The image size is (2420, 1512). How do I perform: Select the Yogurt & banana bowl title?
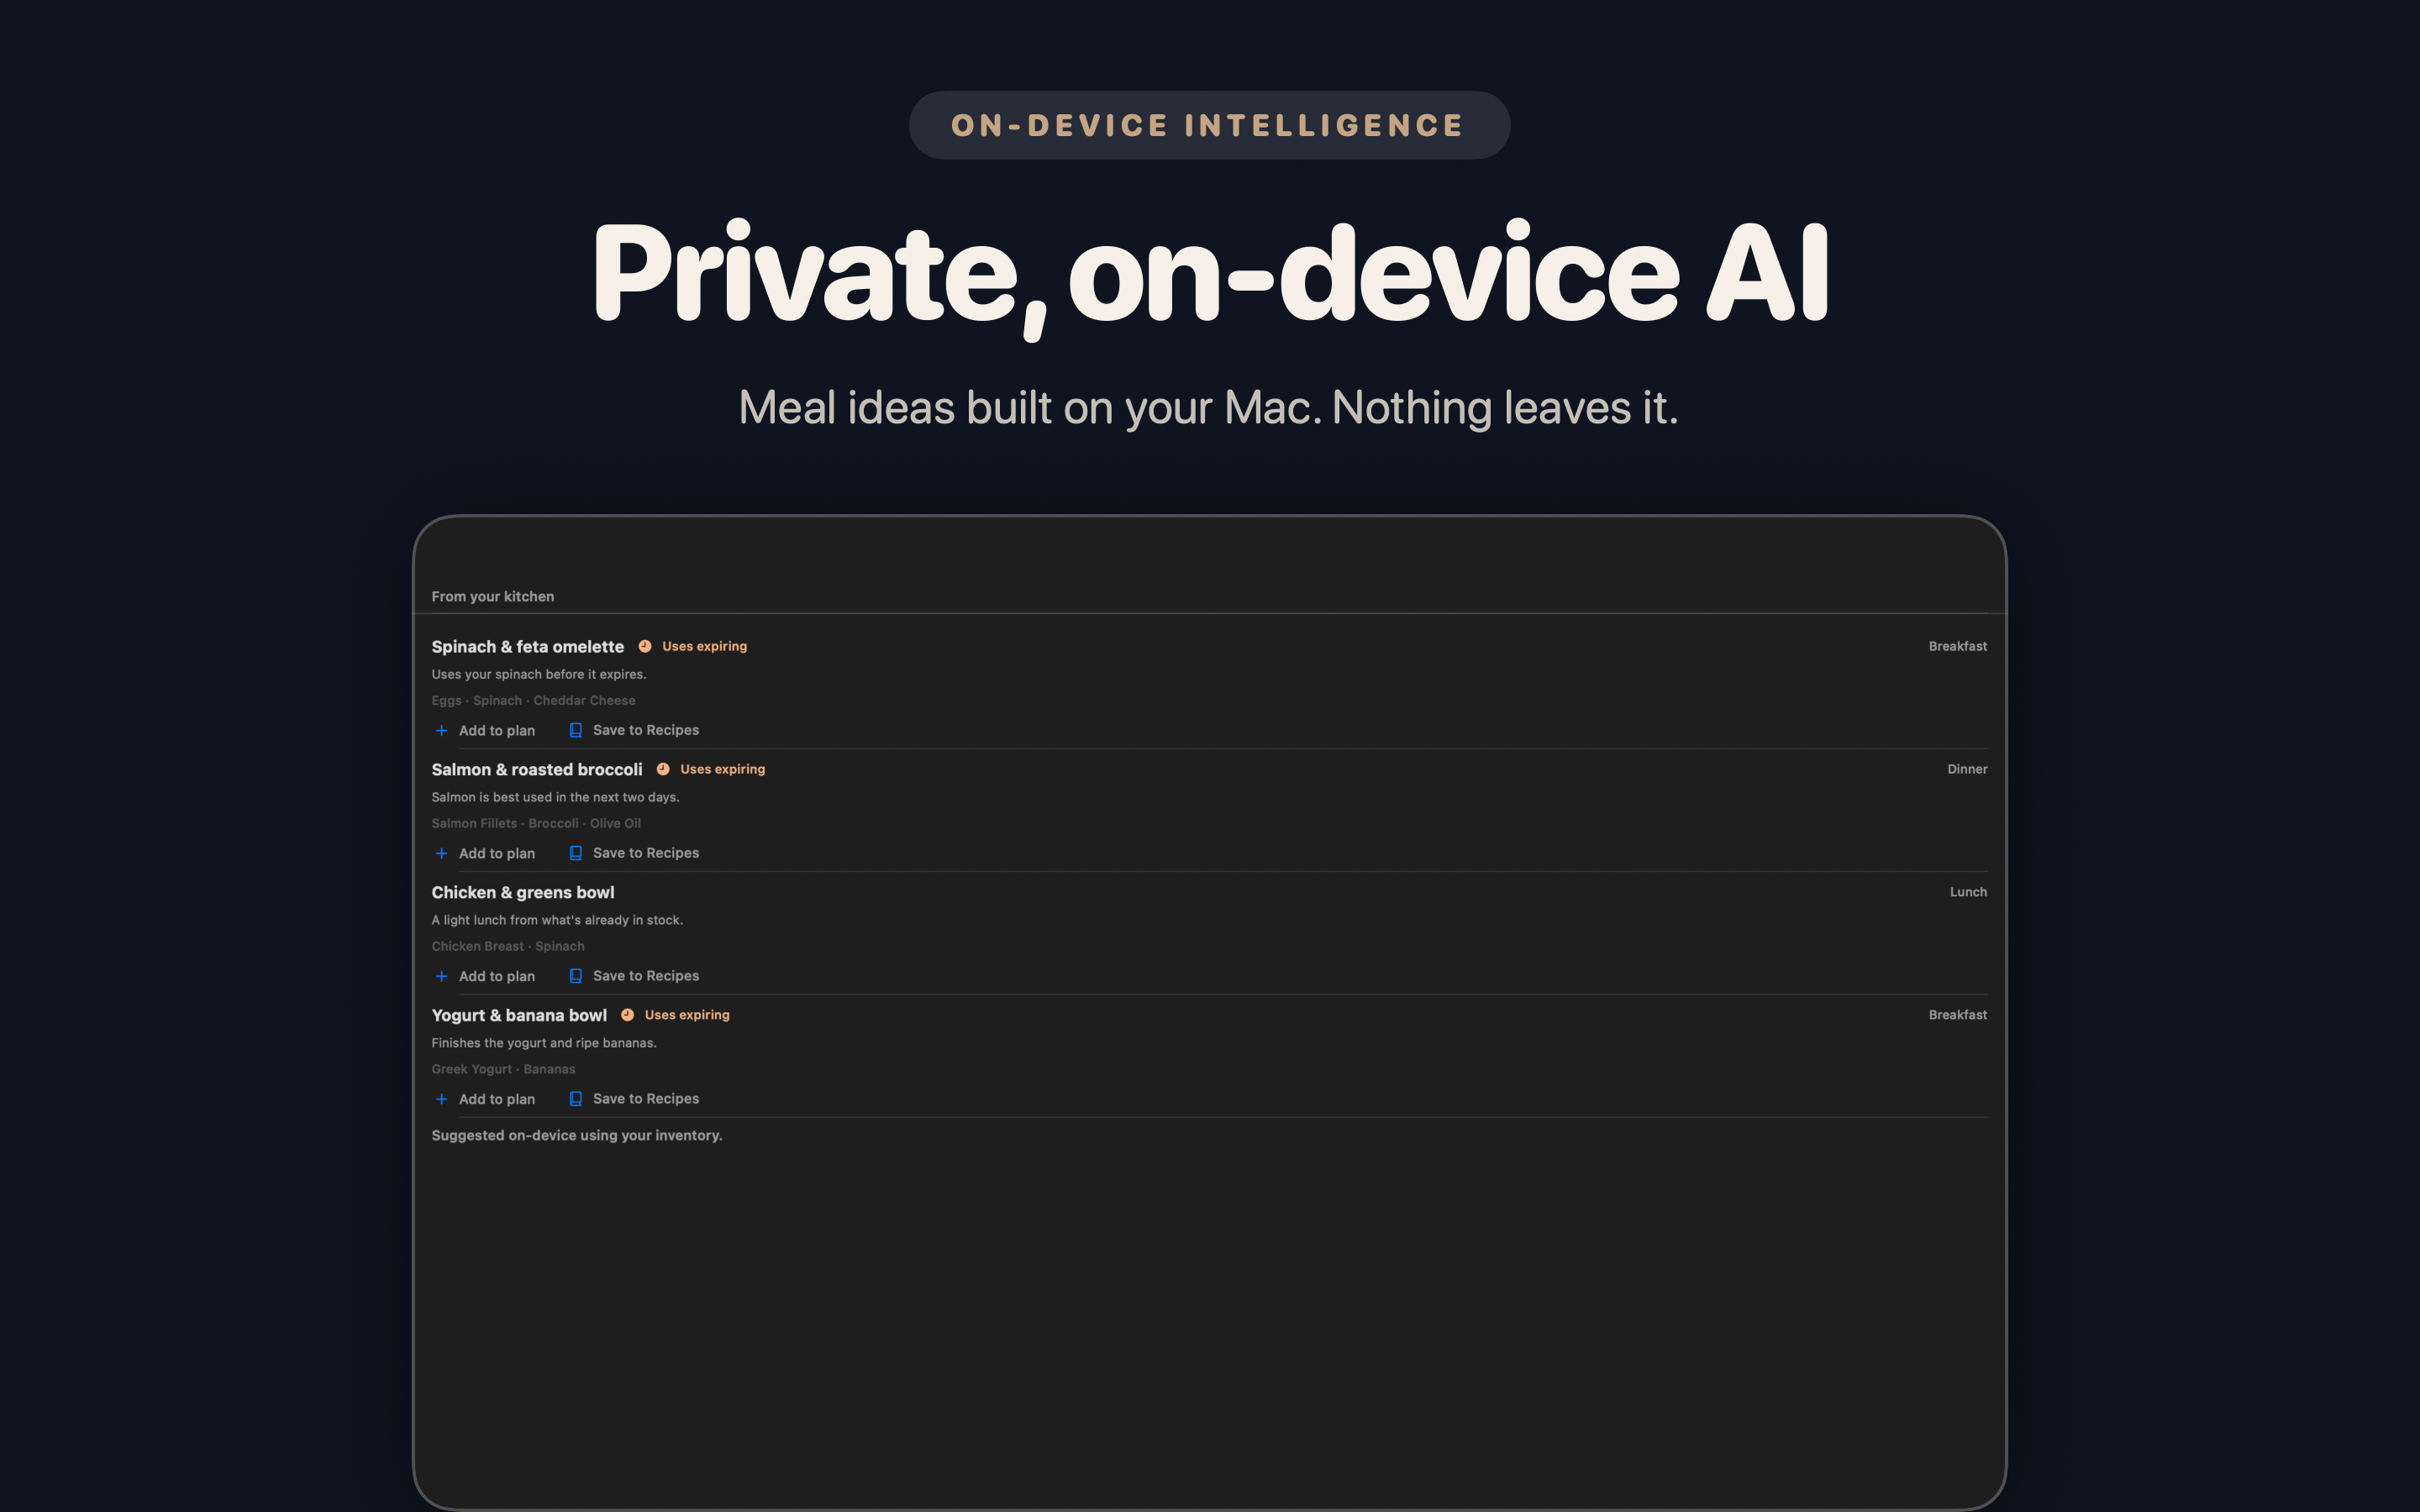pyautogui.click(x=519, y=1016)
